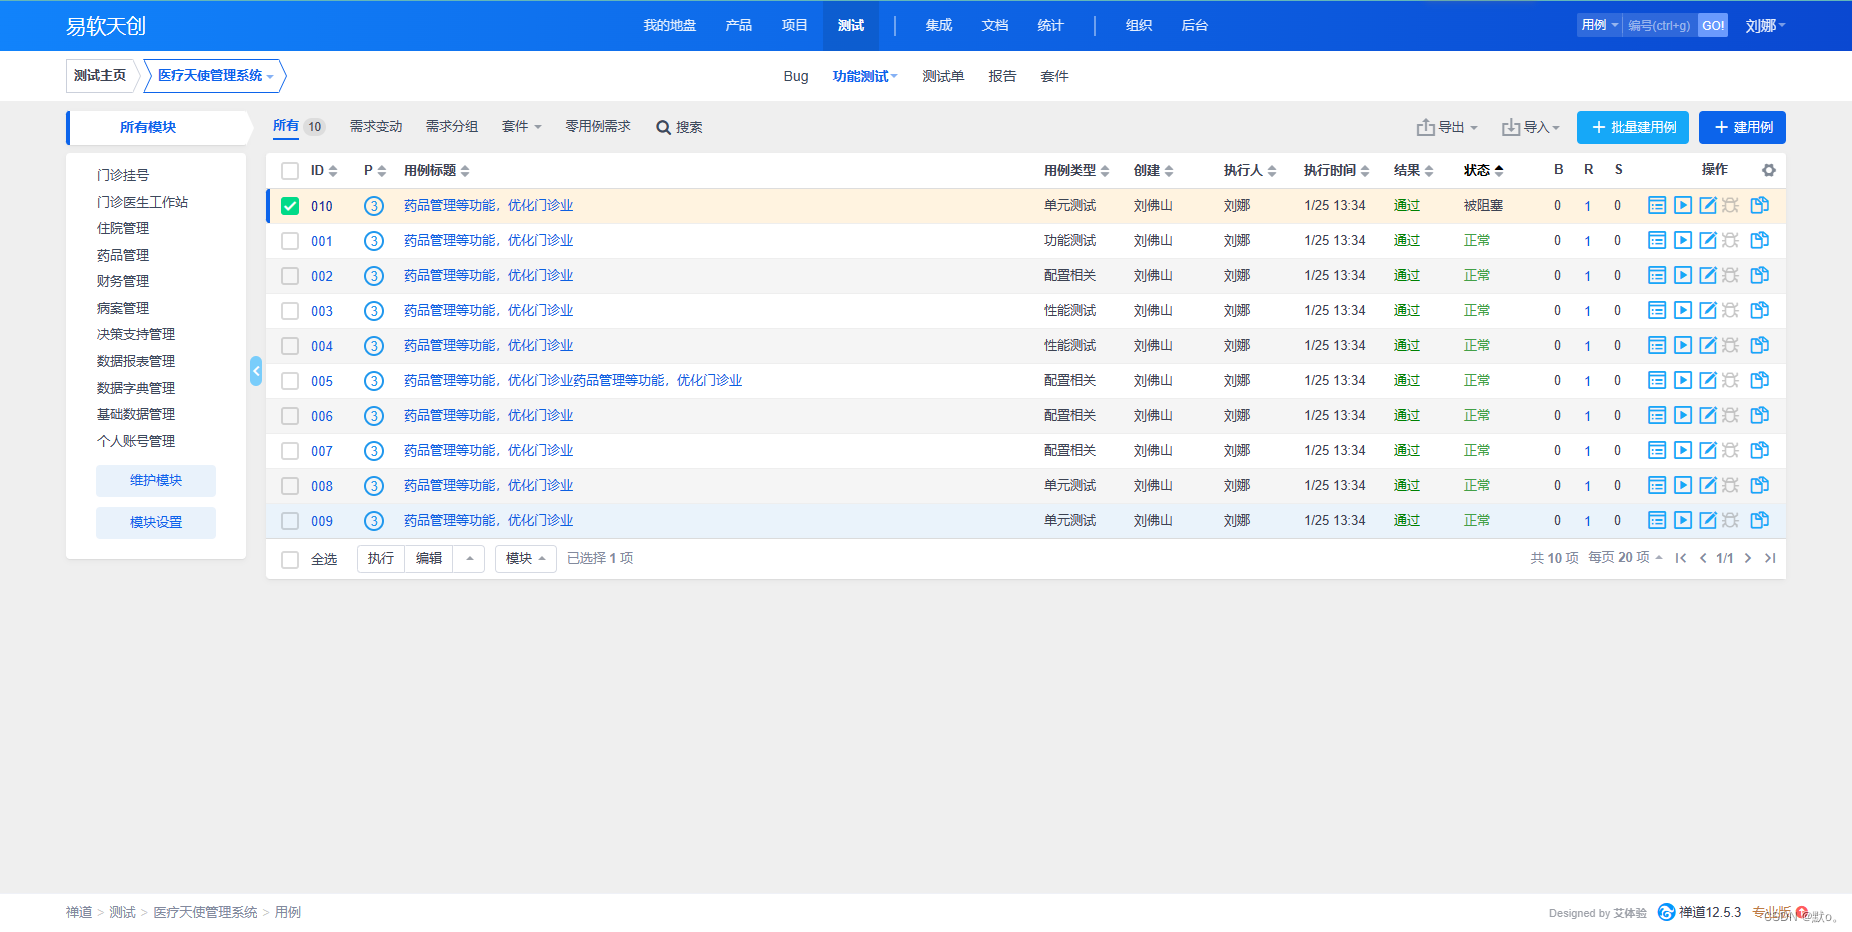Viewport: 1852px width, 932px height.
Task: Click GO! button
Action: click(x=1713, y=25)
